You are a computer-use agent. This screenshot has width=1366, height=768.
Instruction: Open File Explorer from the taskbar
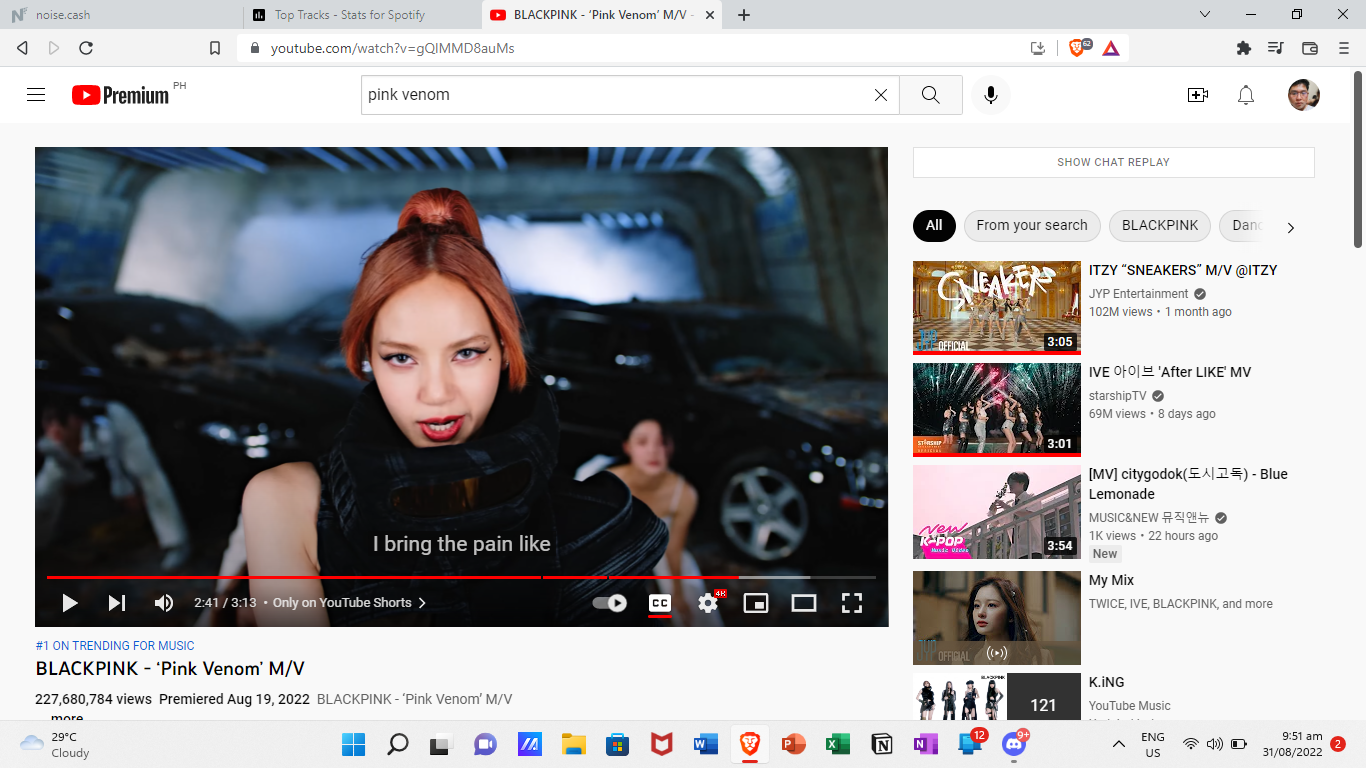click(x=573, y=744)
